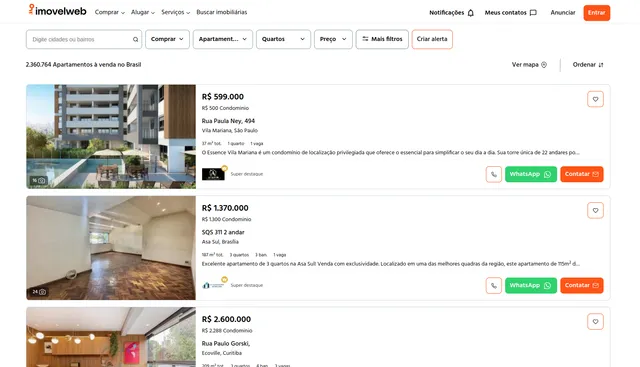Expand the Alugar navigation menu

pos(143,12)
